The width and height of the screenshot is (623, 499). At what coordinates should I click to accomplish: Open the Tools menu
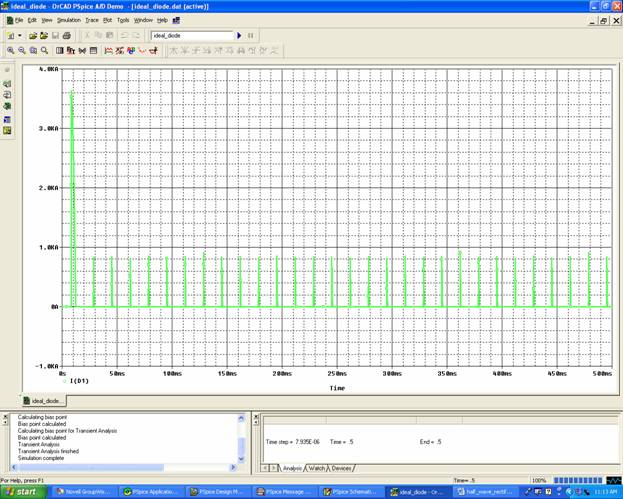coord(123,20)
